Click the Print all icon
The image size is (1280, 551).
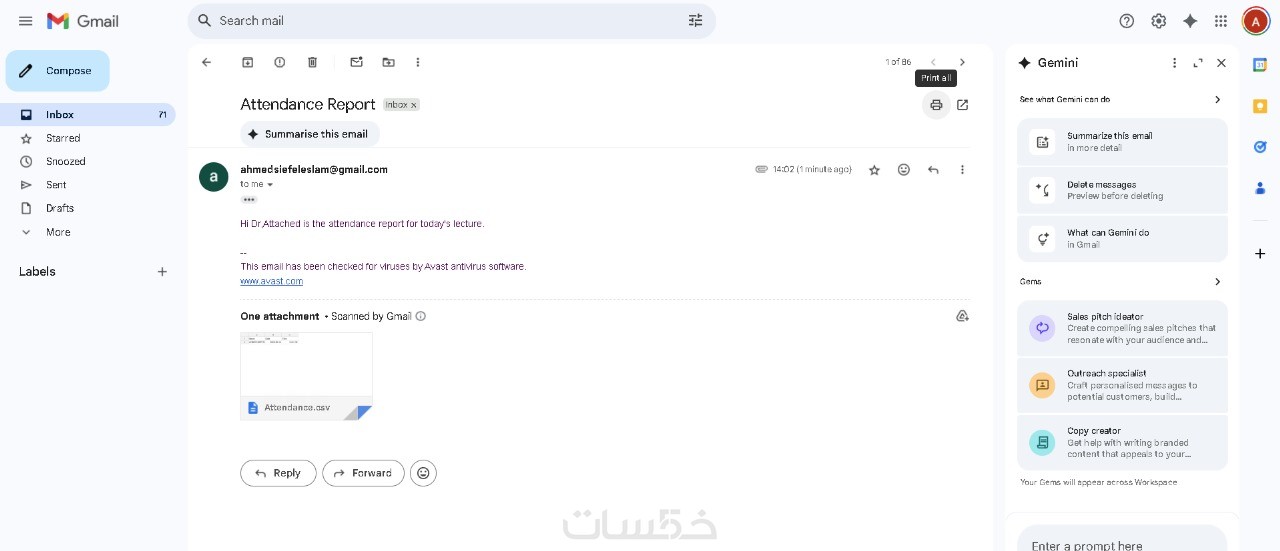pyautogui.click(x=936, y=105)
